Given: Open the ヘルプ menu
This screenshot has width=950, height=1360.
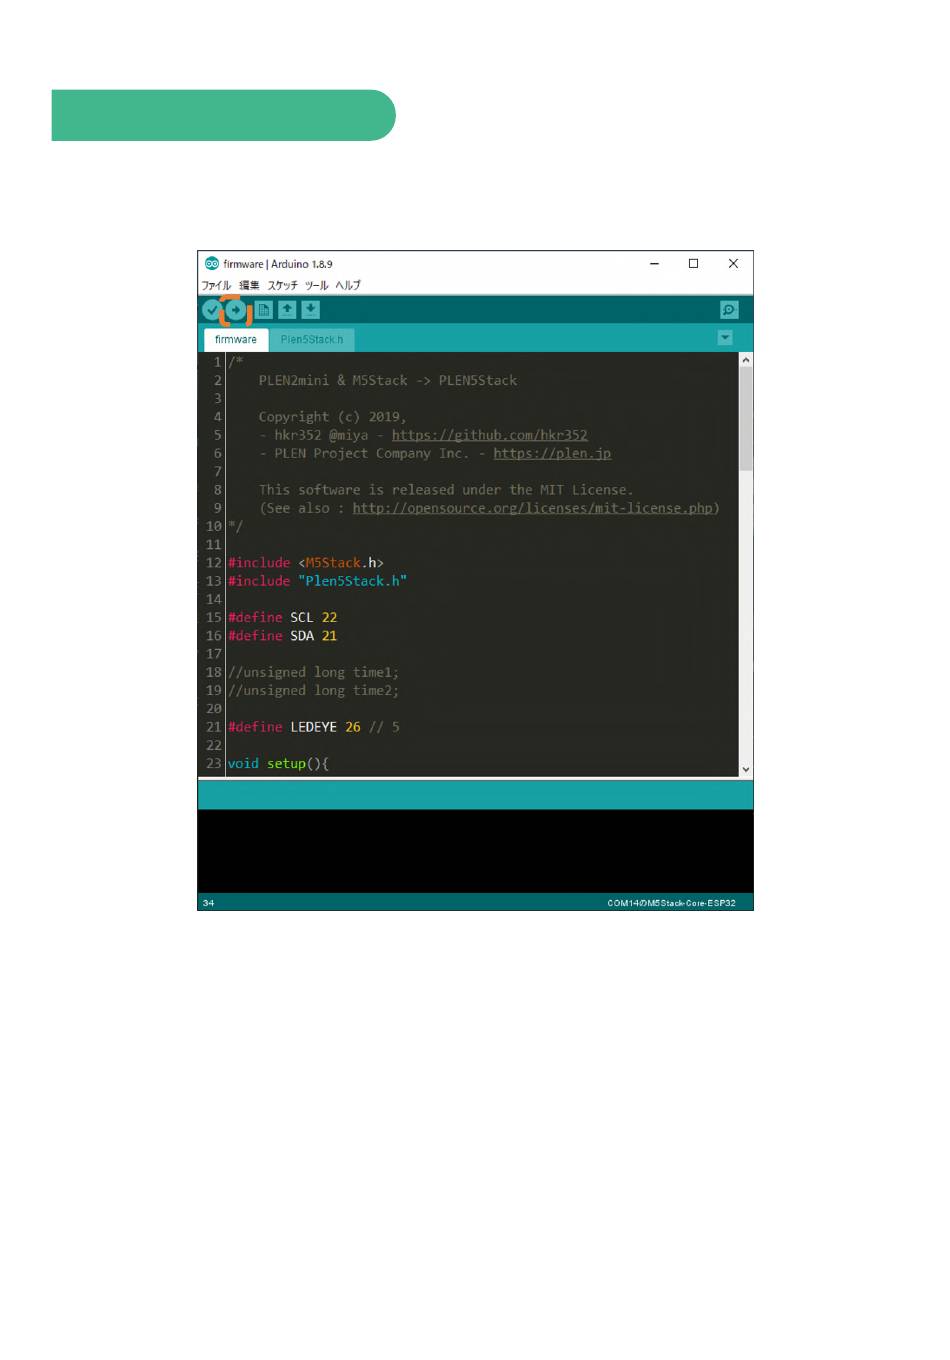Looking at the screenshot, I should pos(348,285).
